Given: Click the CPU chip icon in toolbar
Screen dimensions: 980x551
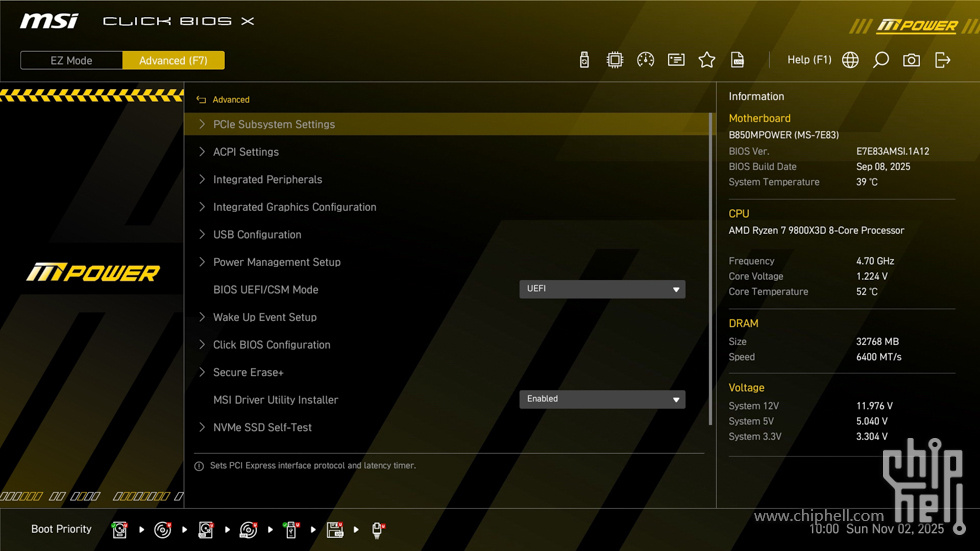Looking at the screenshot, I should click(615, 60).
